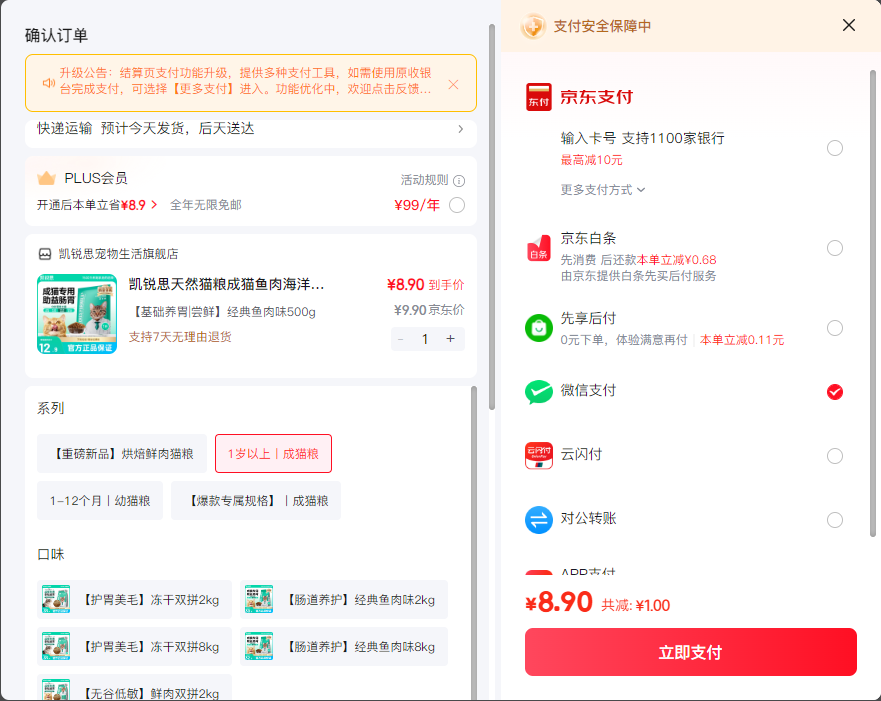Select series 【重磅新品】烘焙鲜肉猫粮

click(122, 453)
